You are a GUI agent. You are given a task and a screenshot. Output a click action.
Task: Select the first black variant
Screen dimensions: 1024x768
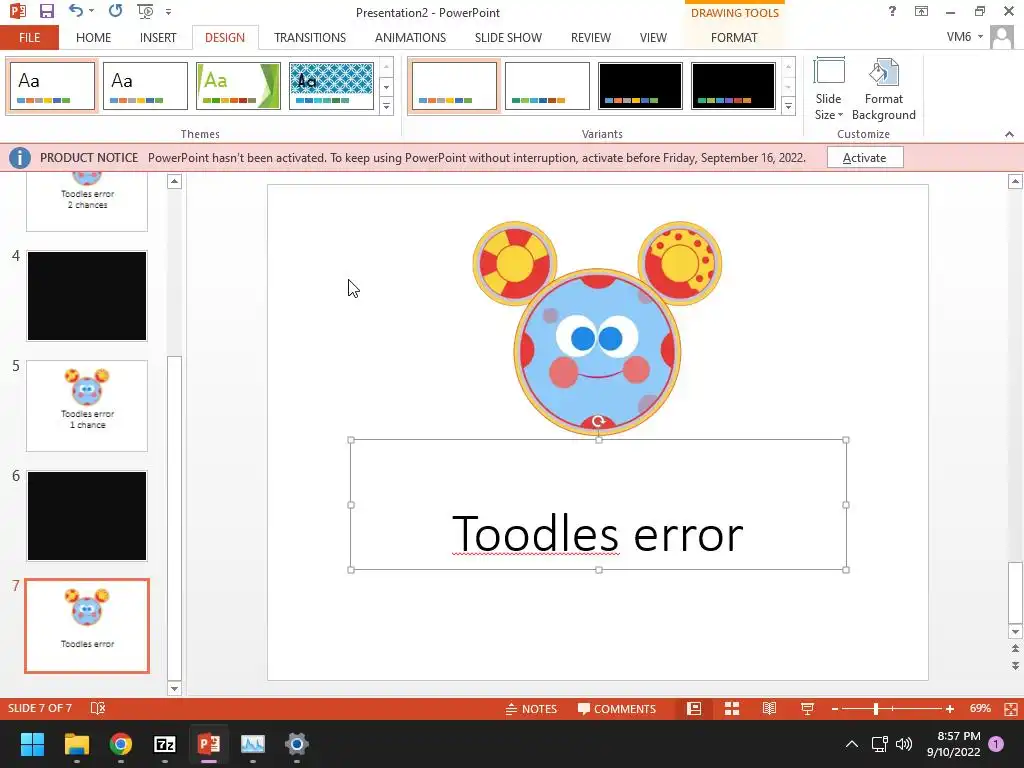(640, 86)
